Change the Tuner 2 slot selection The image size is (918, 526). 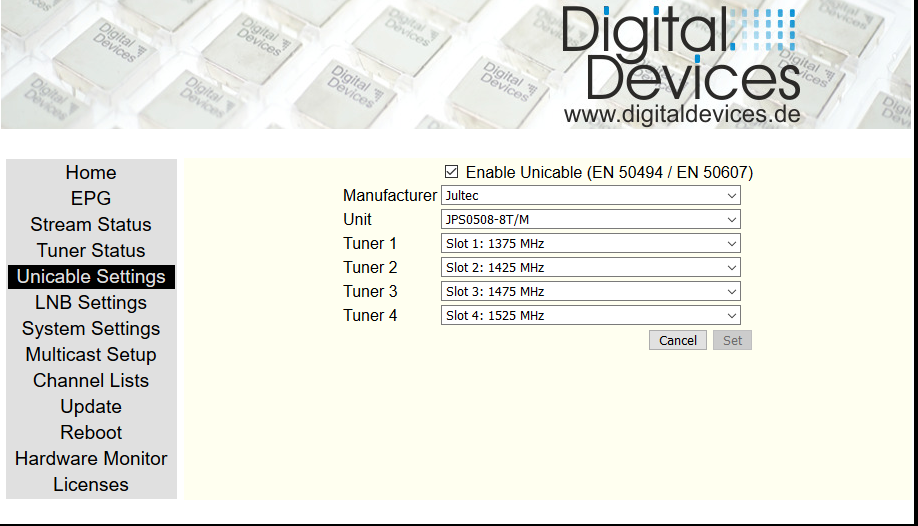coord(590,268)
